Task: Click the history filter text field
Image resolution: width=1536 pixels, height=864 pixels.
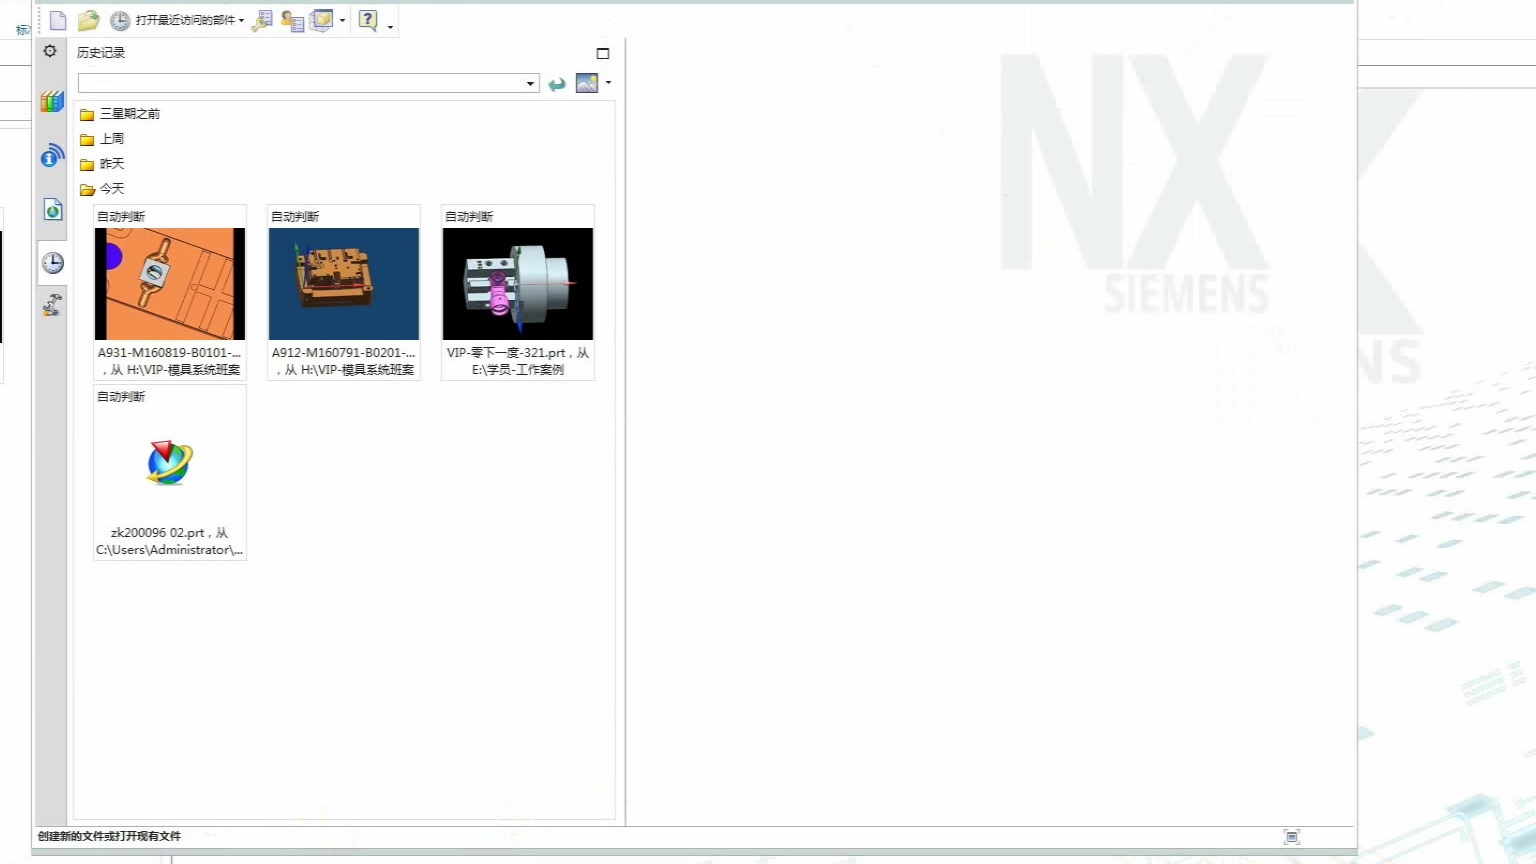Action: 301,83
